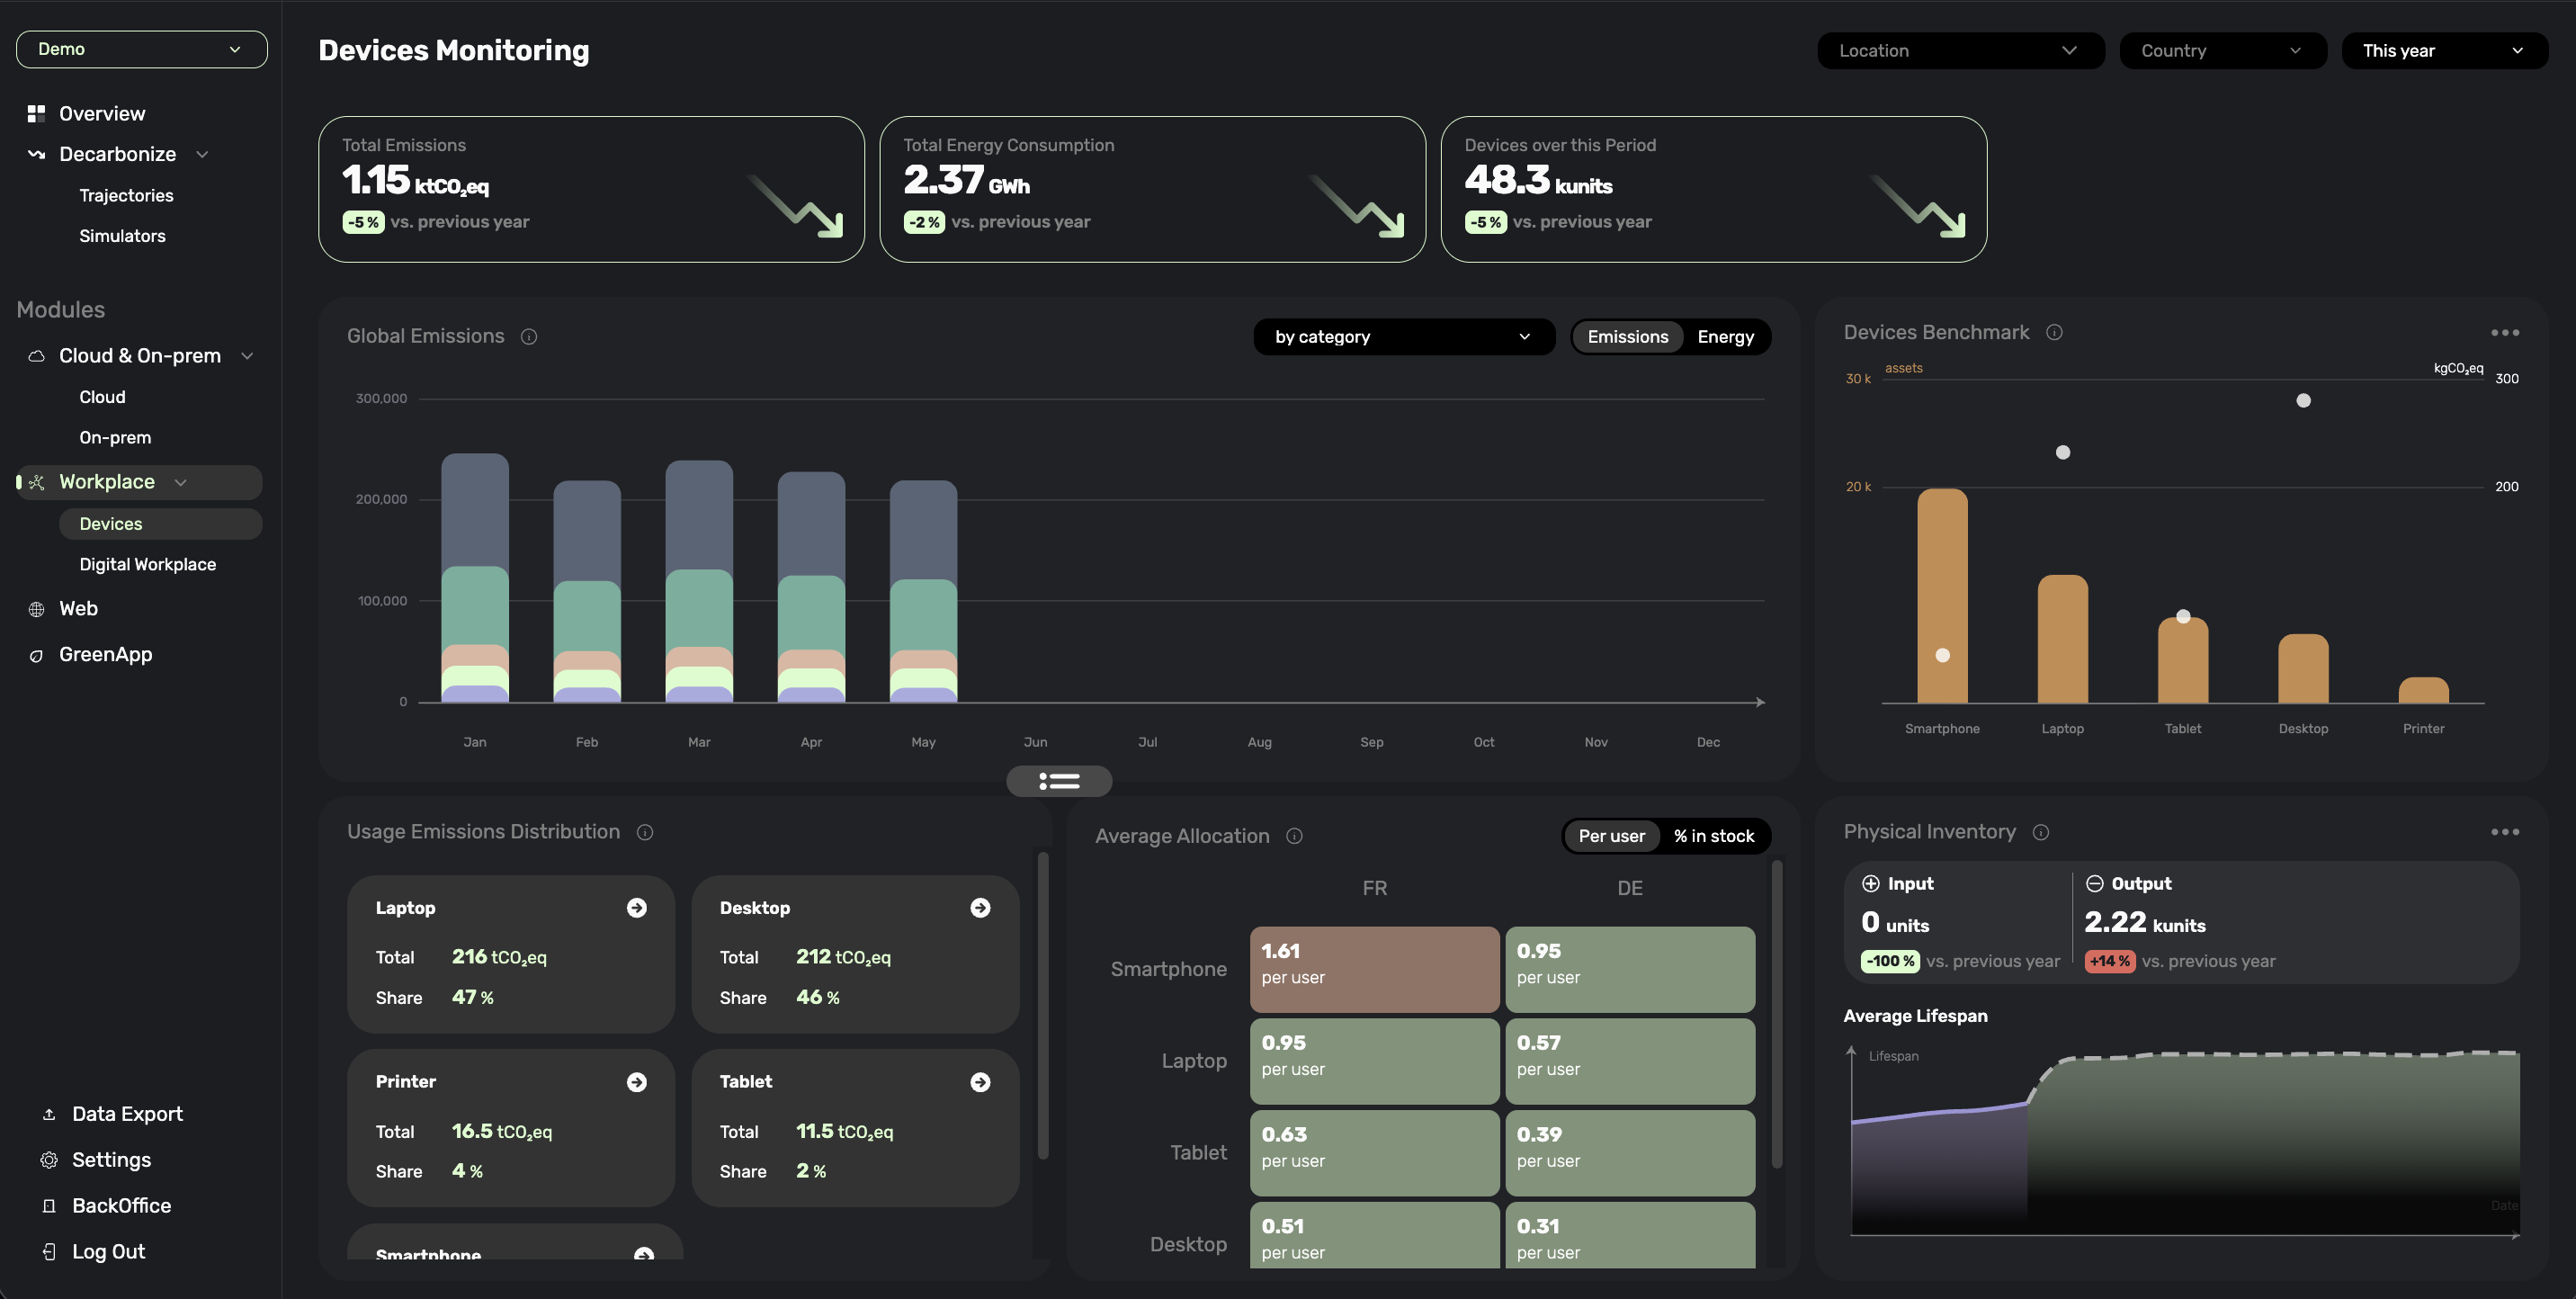Collapse the Decarbonize section chevron

[203, 155]
